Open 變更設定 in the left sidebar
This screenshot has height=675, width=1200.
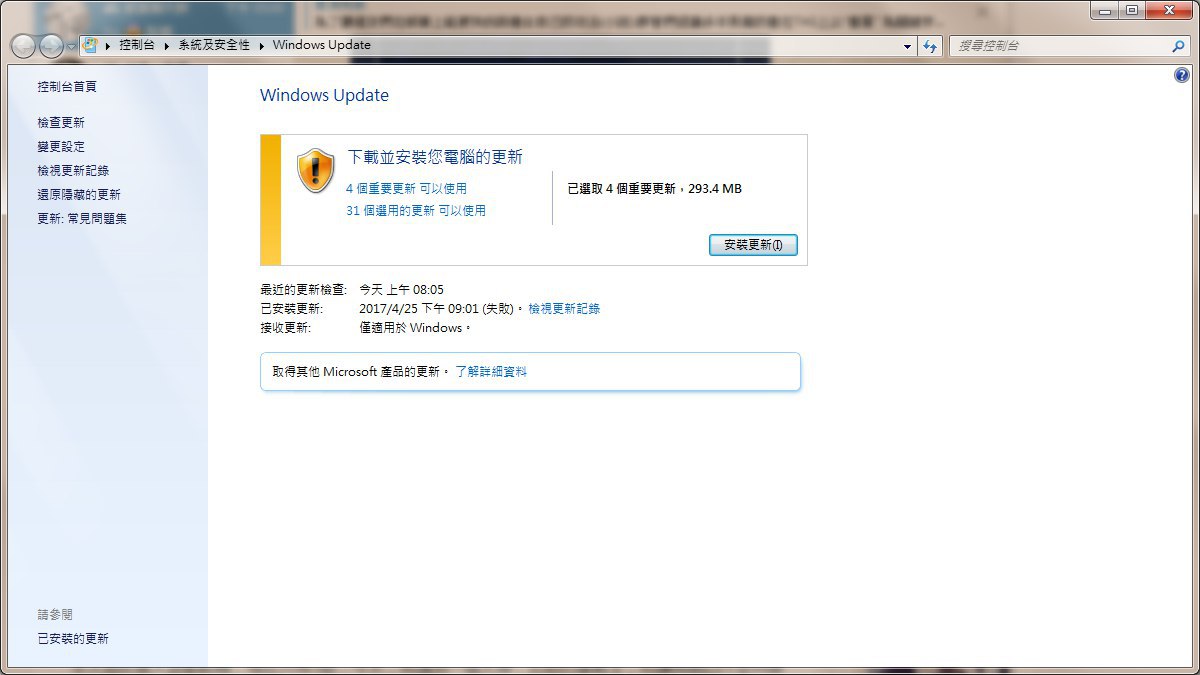click(x=61, y=146)
